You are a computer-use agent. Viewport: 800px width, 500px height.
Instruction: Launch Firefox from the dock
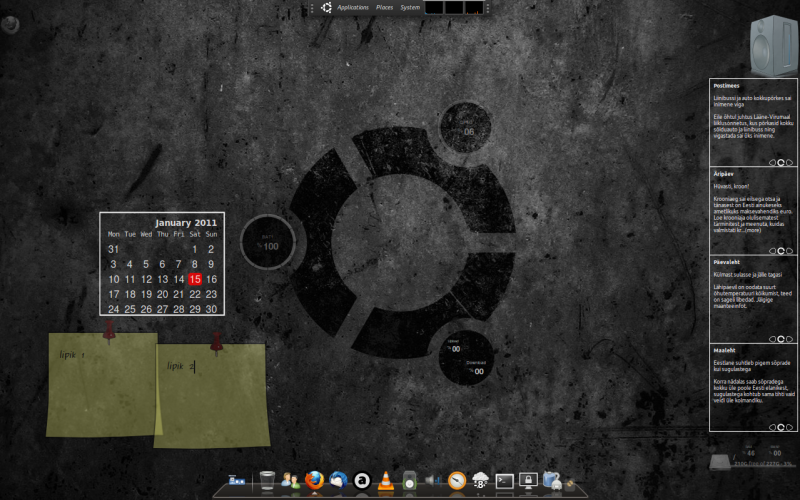click(x=314, y=480)
